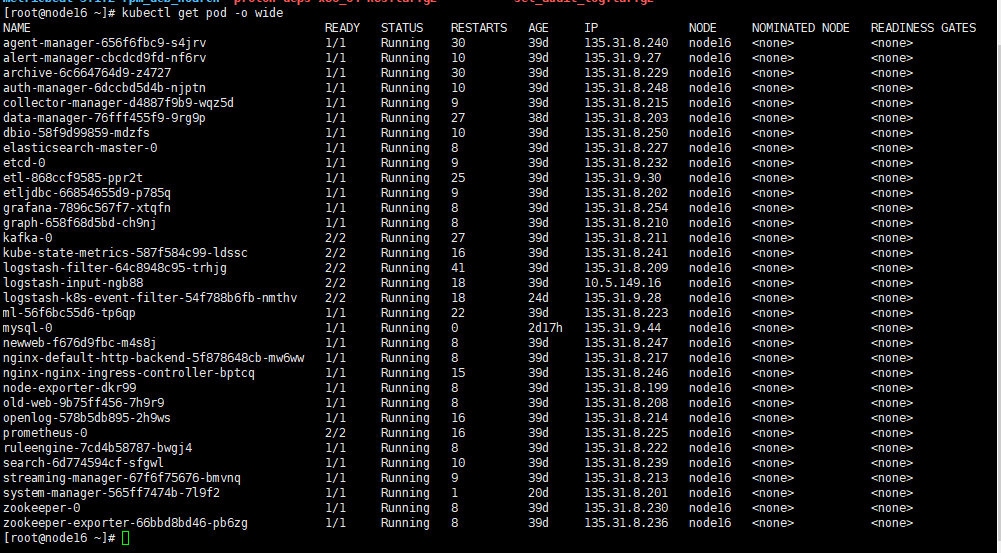Click pod name data-manager-76fff455f9-9rg9p

pos(104,117)
